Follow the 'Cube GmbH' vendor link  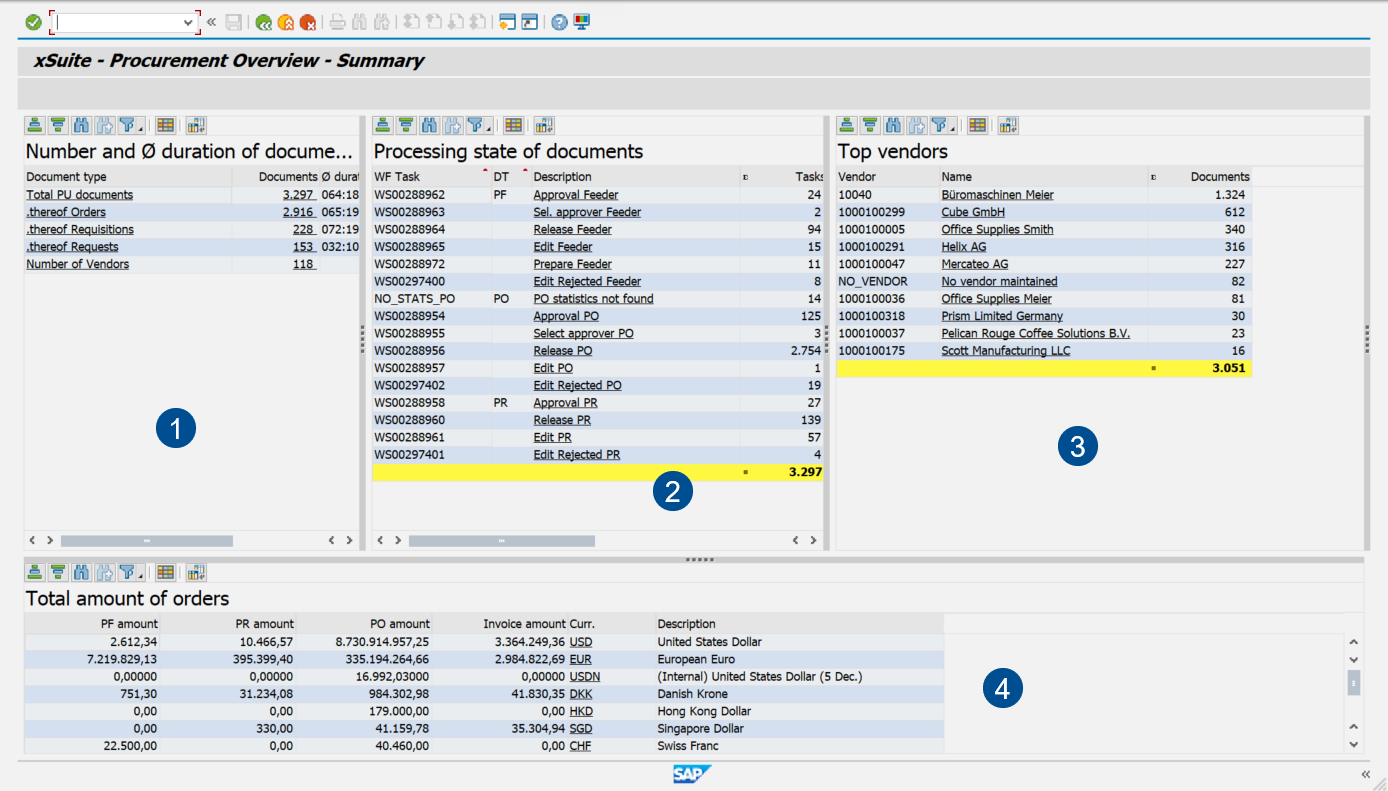pos(972,211)
